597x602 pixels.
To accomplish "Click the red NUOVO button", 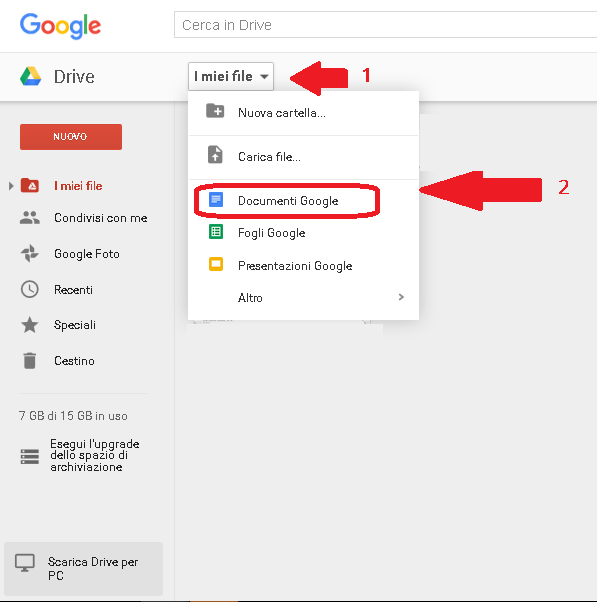I will (x=71, y=137).
